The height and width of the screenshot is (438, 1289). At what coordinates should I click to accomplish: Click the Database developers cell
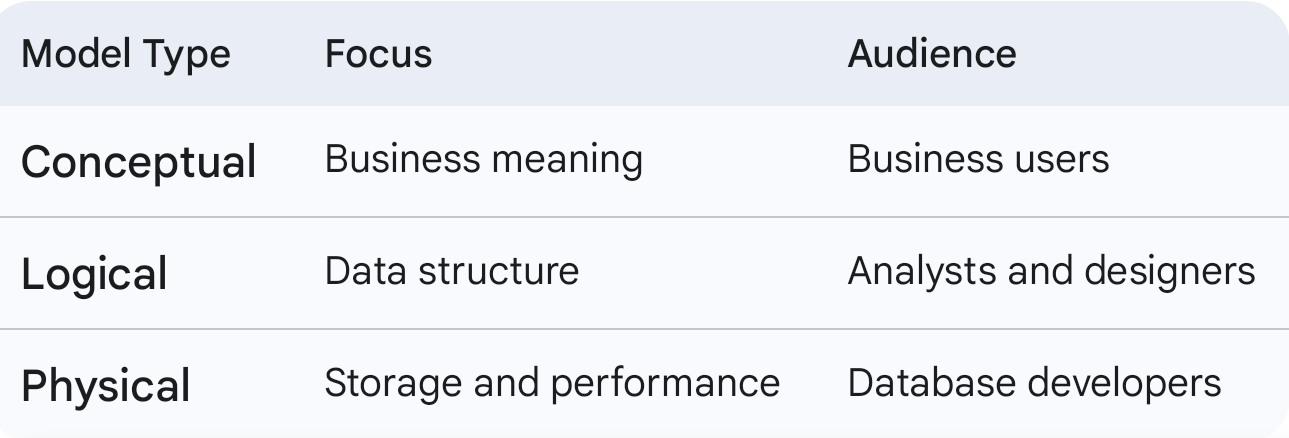click(x=1035, y=383)
